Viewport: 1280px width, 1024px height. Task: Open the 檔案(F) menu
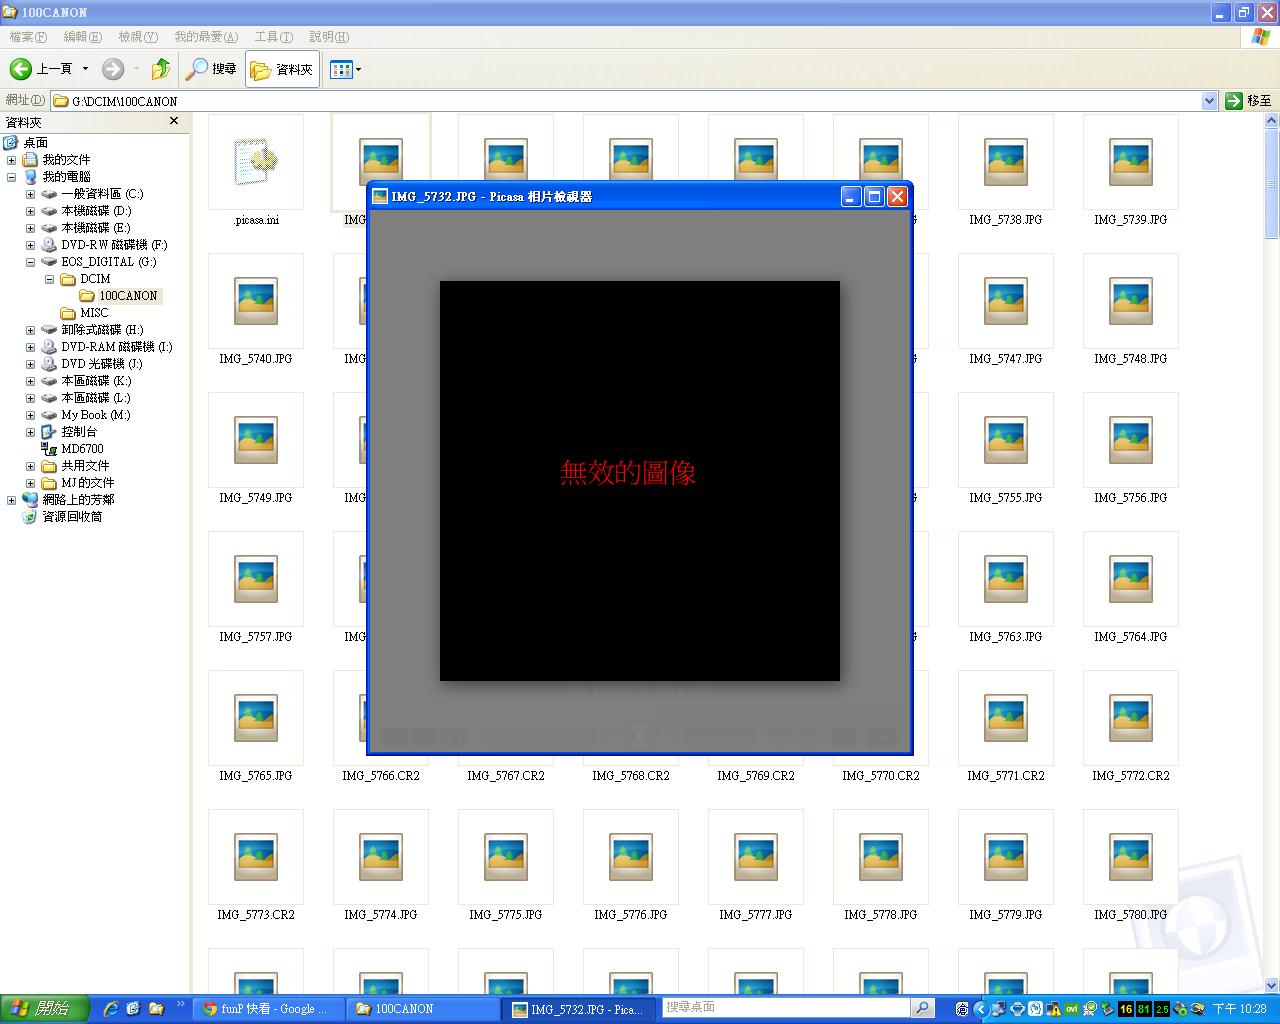coord(28,37)
